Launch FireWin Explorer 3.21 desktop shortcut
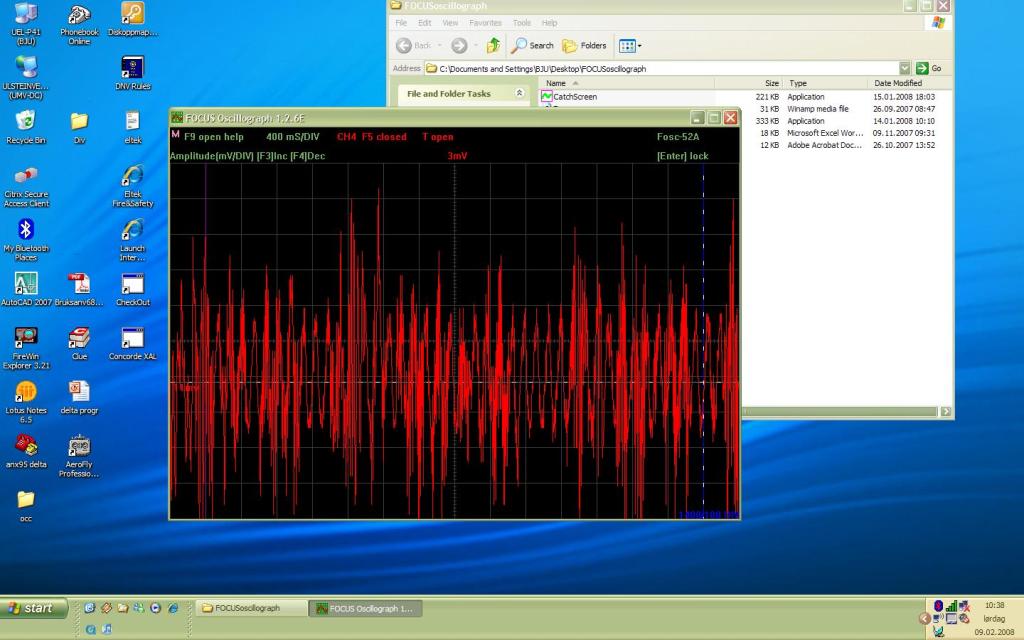The image size is (1024, 640). click(26, 348)
